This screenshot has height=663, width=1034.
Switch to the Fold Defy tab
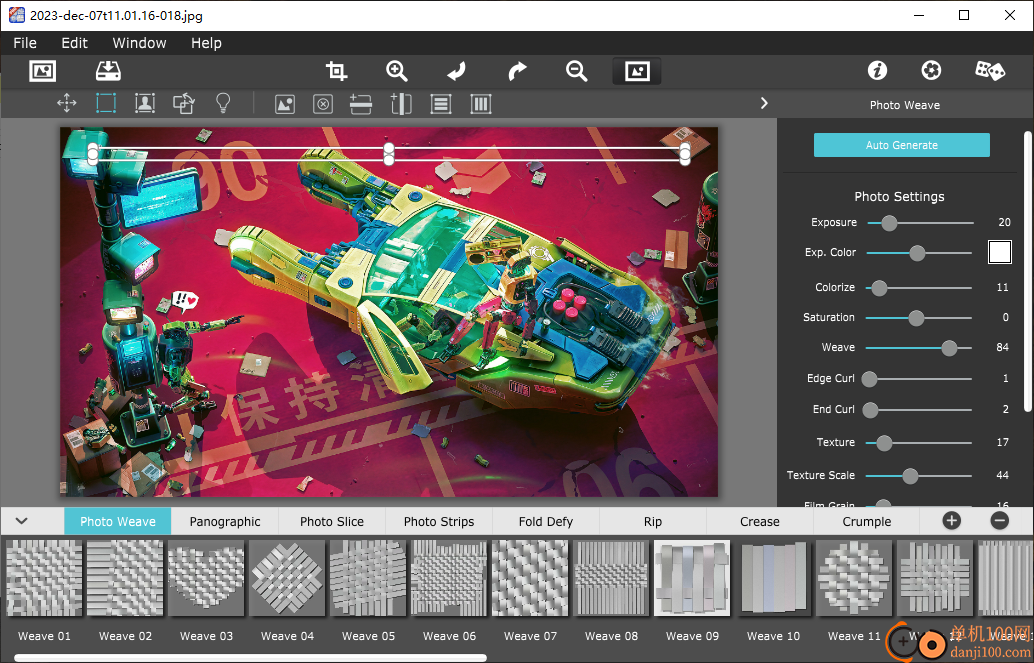(x=545, y=521)
